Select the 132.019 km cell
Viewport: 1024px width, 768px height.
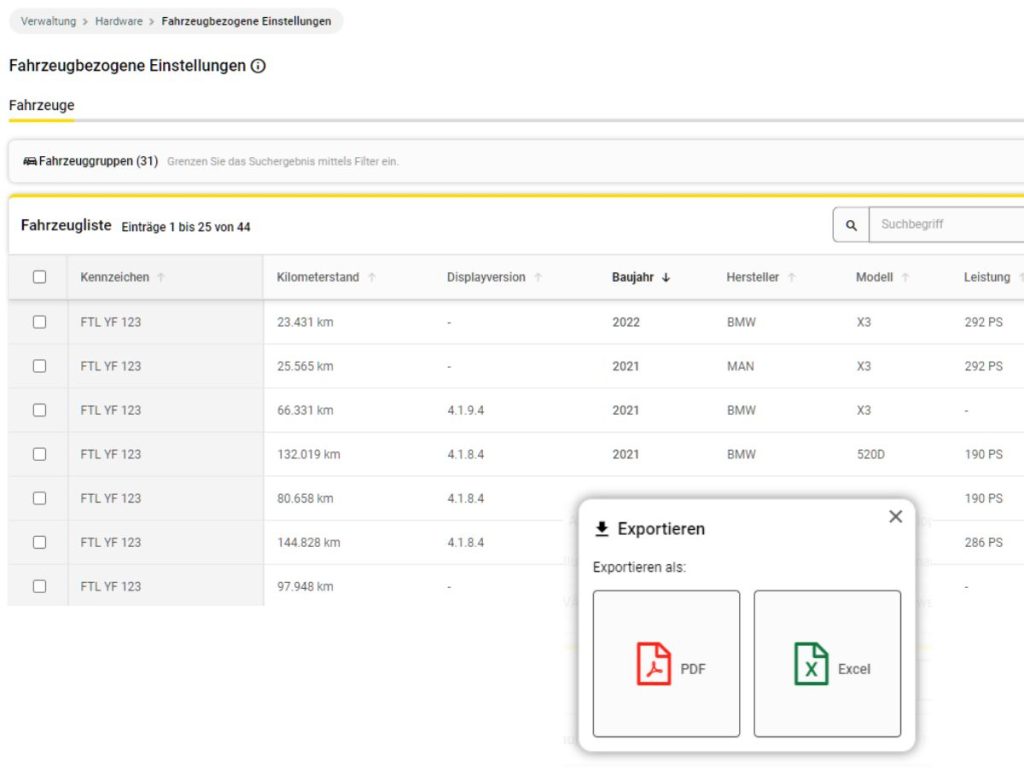click(x=308, y=455)
